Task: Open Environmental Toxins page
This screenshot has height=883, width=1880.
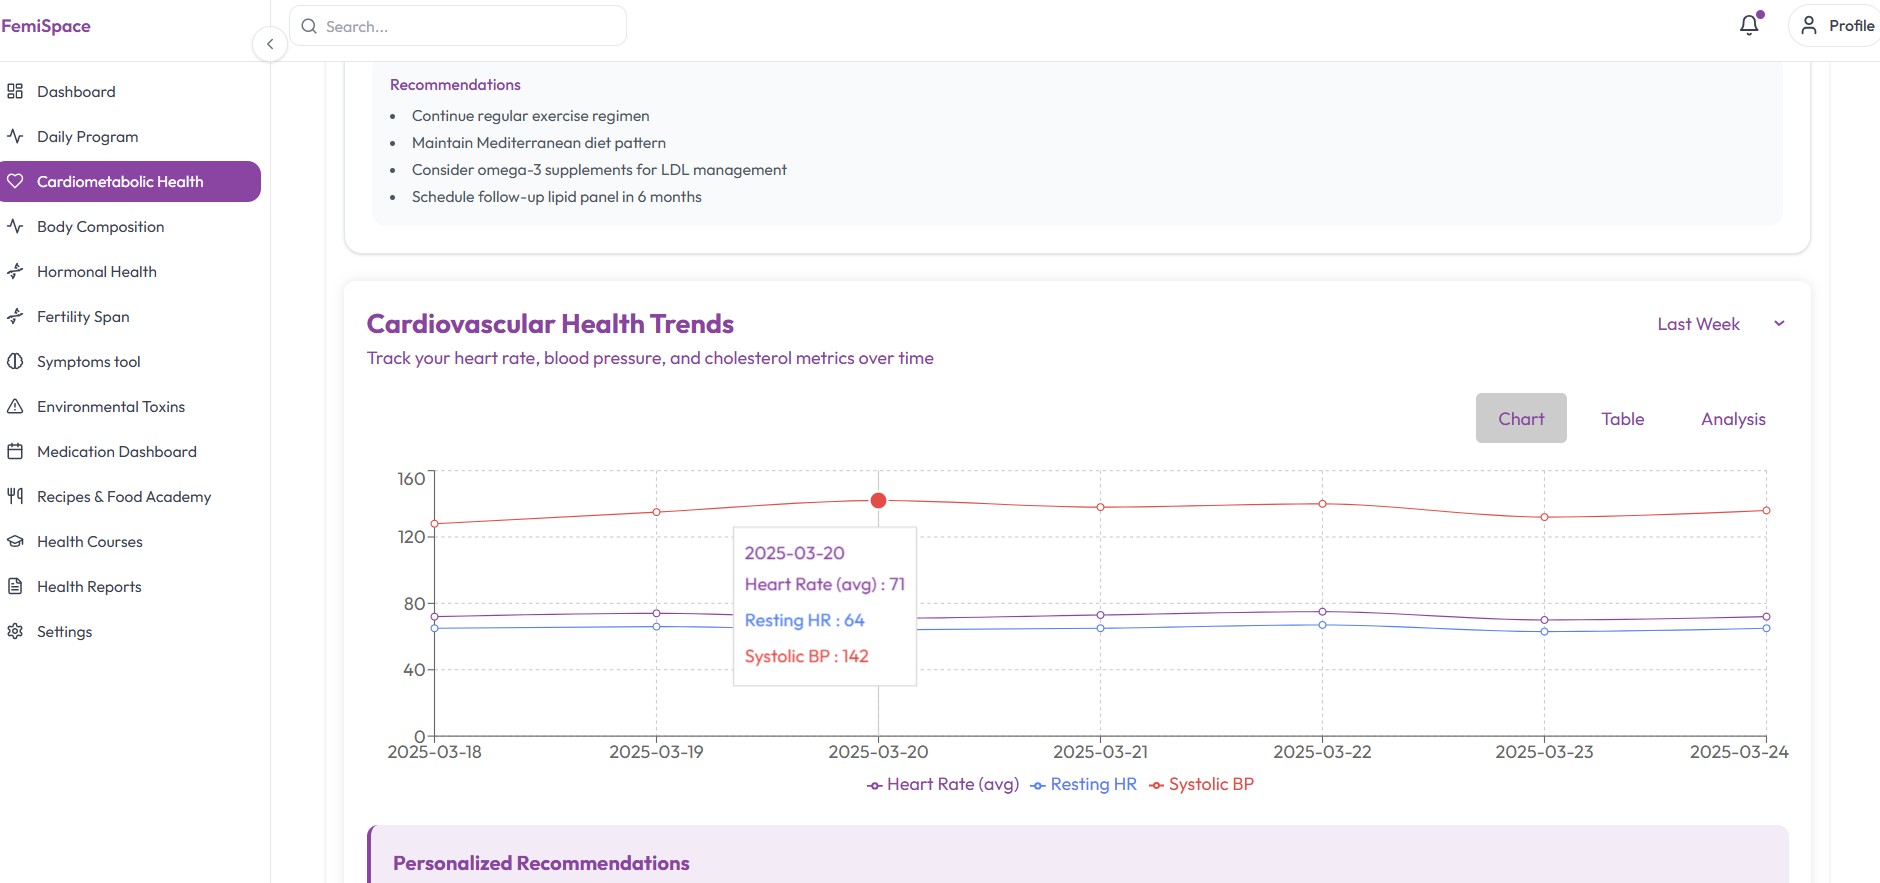Action: [x=131, y=406]
